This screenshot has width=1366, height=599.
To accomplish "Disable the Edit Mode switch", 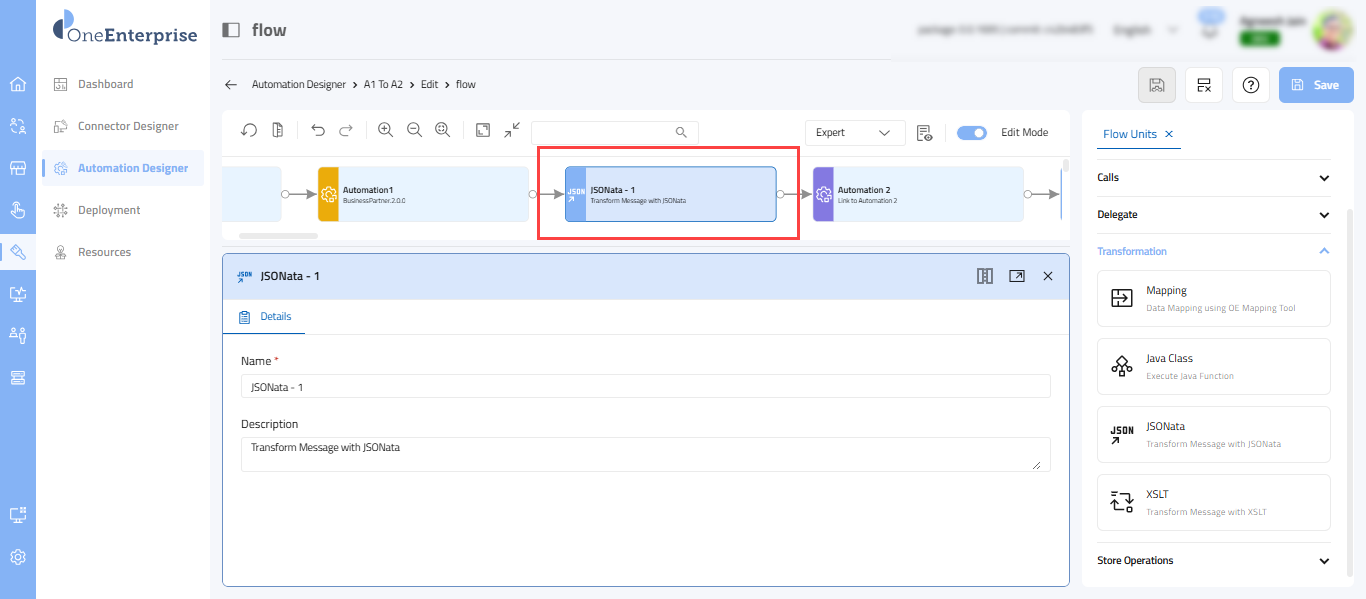I will (971, 132).
